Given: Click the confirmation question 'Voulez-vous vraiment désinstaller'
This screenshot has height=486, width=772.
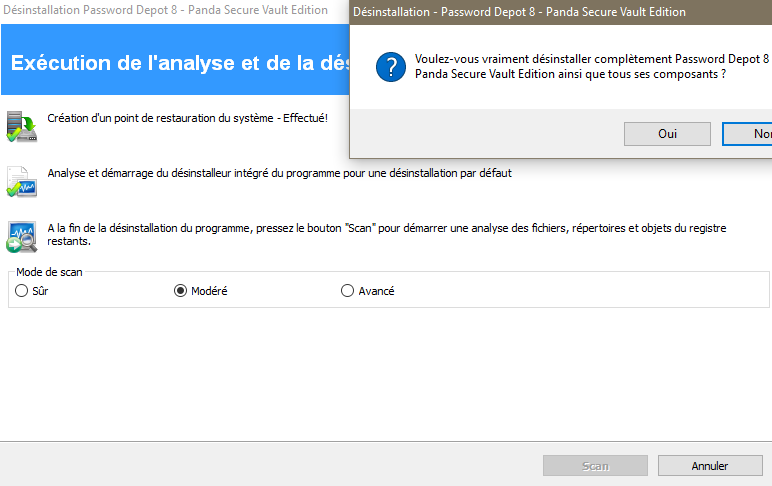Looking at the screenshot, I should tap(592, 66).
